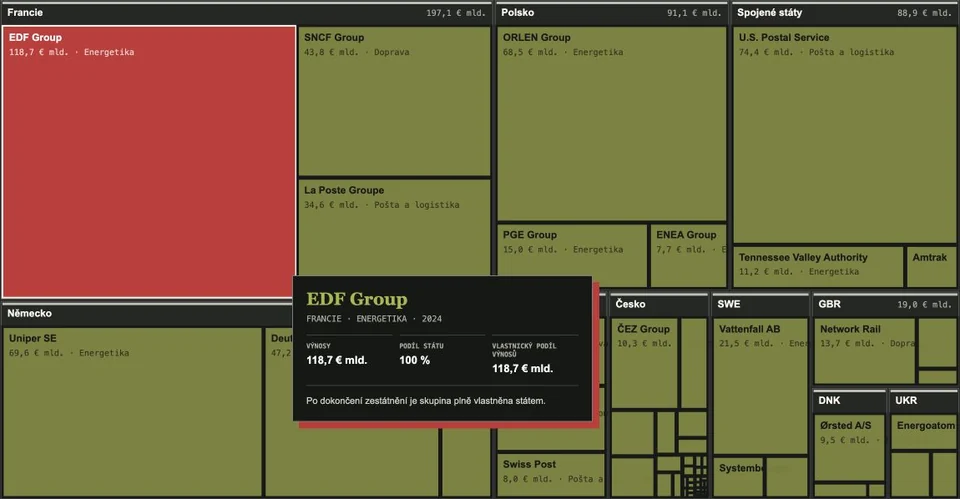The width and height of the screenshot is (960, 499).
Task: Click the Spojené státy header label
Action: pyautogui.click(x=770, y=12)
